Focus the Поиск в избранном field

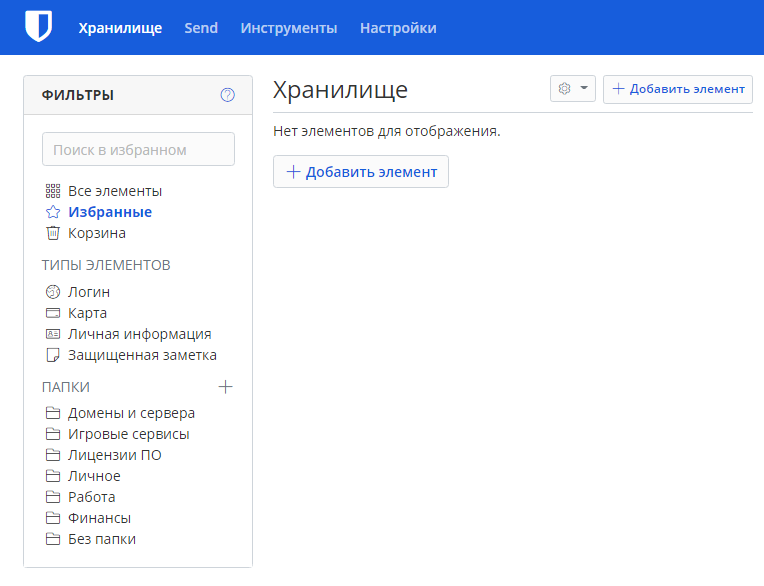138,149
